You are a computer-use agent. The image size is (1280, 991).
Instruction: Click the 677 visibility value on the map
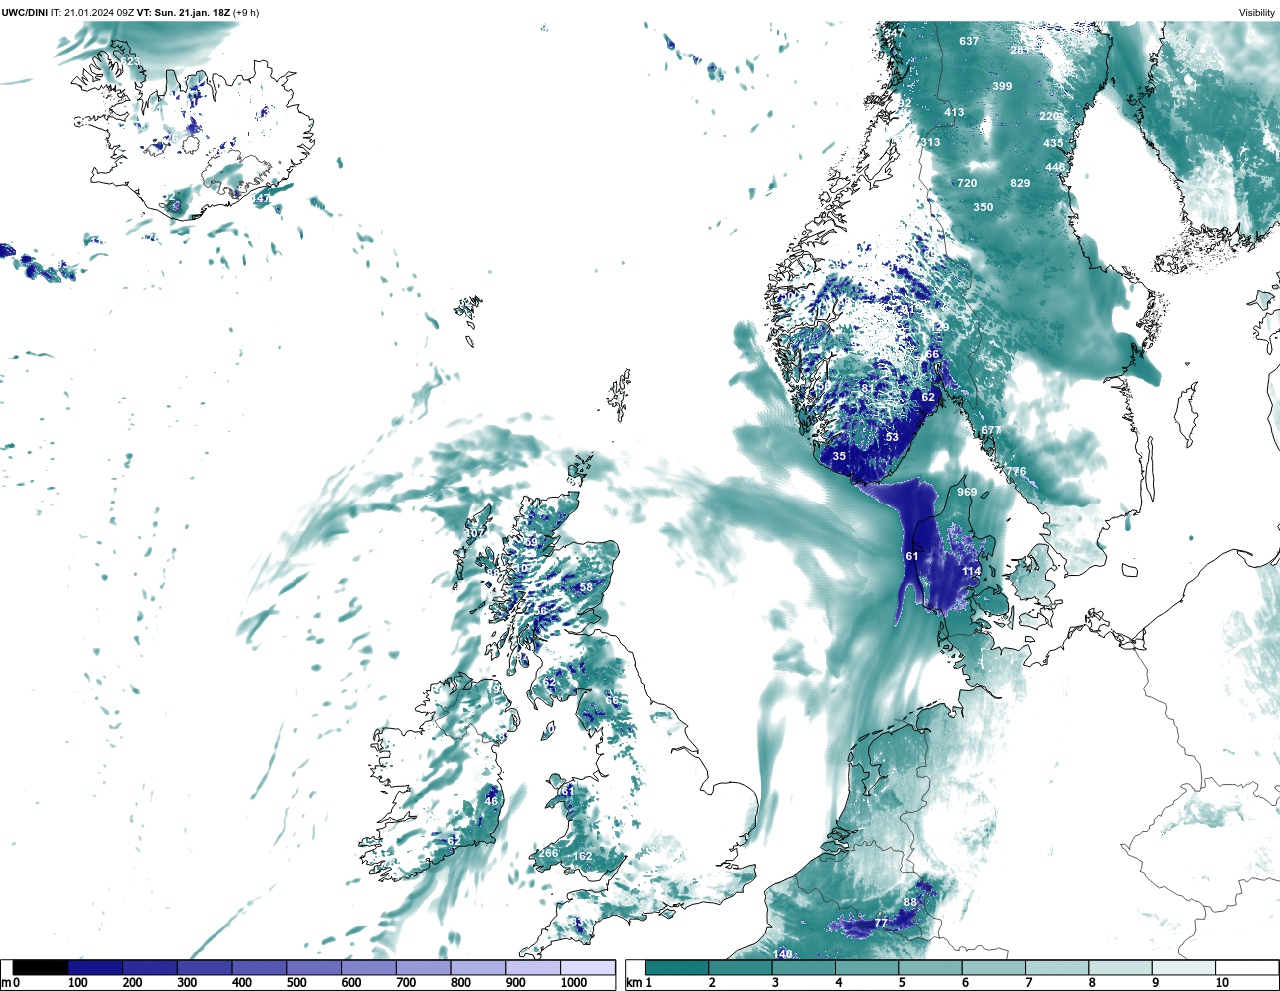click(x=990, y=430)
